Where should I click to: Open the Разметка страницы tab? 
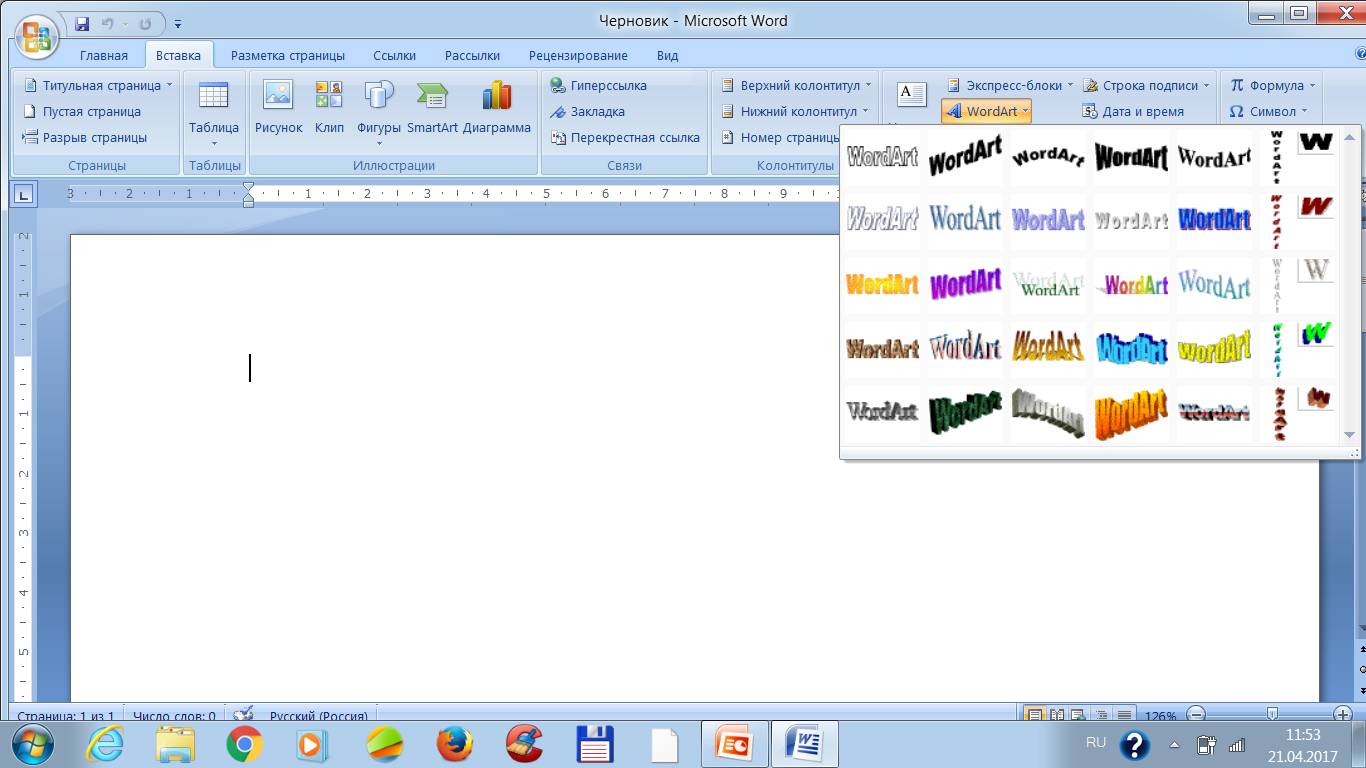tap(288, 56)
